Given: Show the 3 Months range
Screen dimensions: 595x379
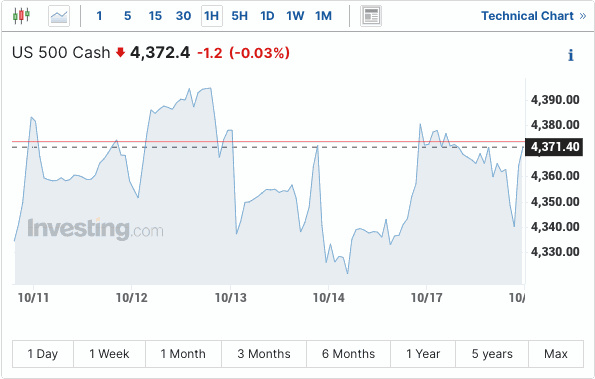Looking at the screenshot, I should click(264, 354).
